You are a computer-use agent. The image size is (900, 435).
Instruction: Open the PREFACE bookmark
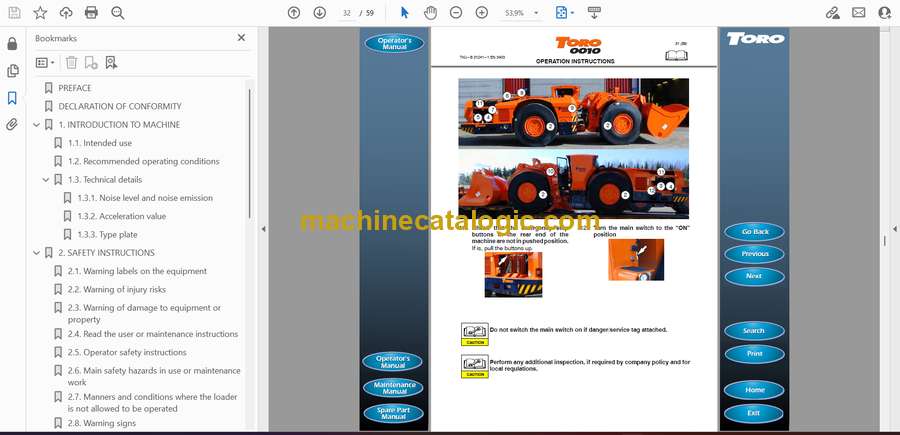click(75, 88)
